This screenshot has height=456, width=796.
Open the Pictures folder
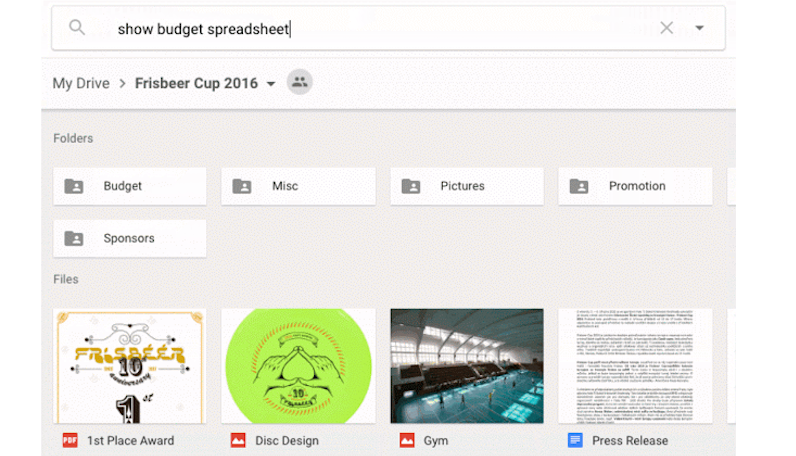(x=467, y=186)
